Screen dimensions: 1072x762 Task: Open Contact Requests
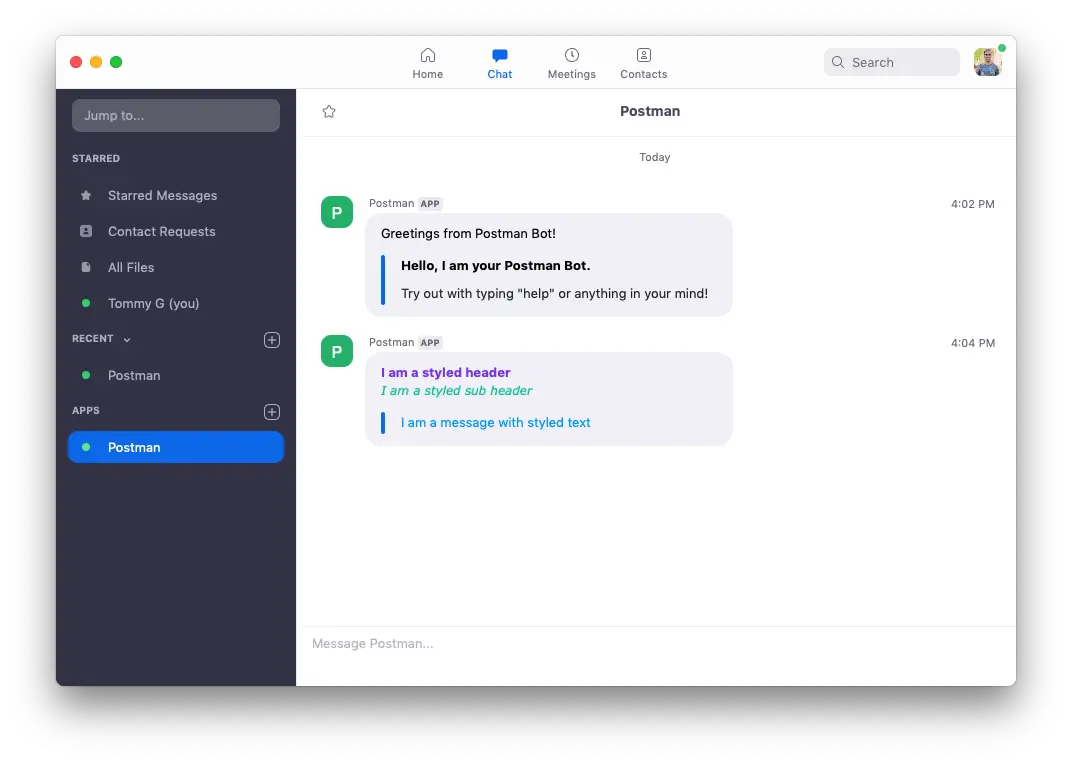(160, 231)
